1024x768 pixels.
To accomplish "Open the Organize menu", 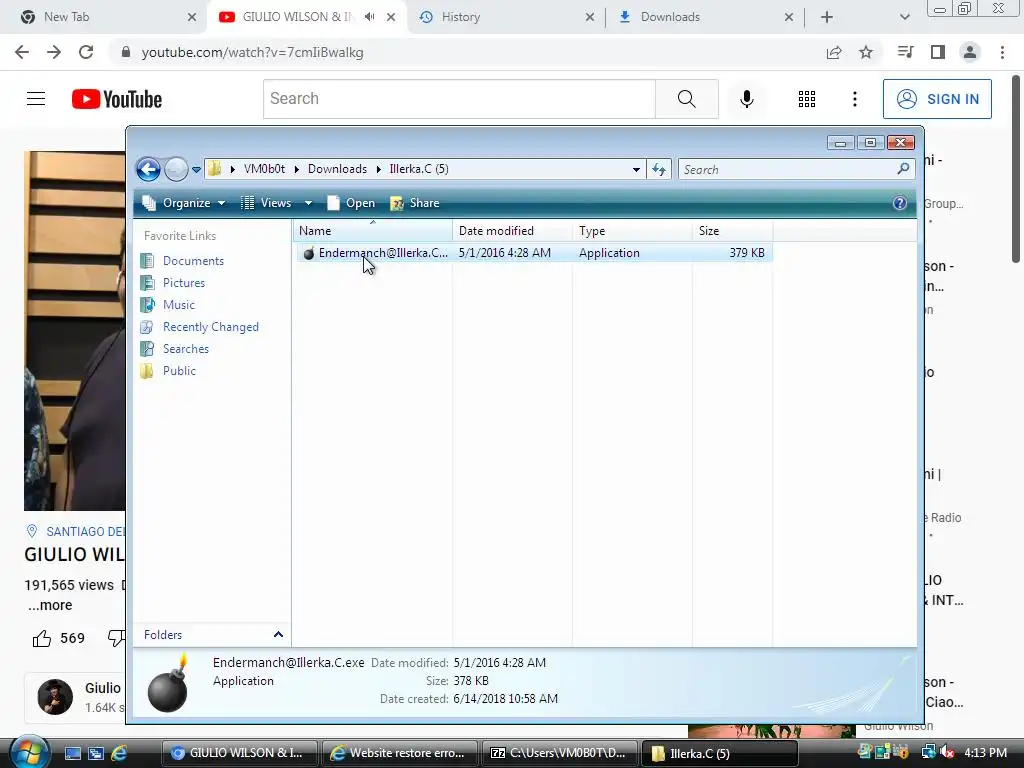I will (184, 203).
